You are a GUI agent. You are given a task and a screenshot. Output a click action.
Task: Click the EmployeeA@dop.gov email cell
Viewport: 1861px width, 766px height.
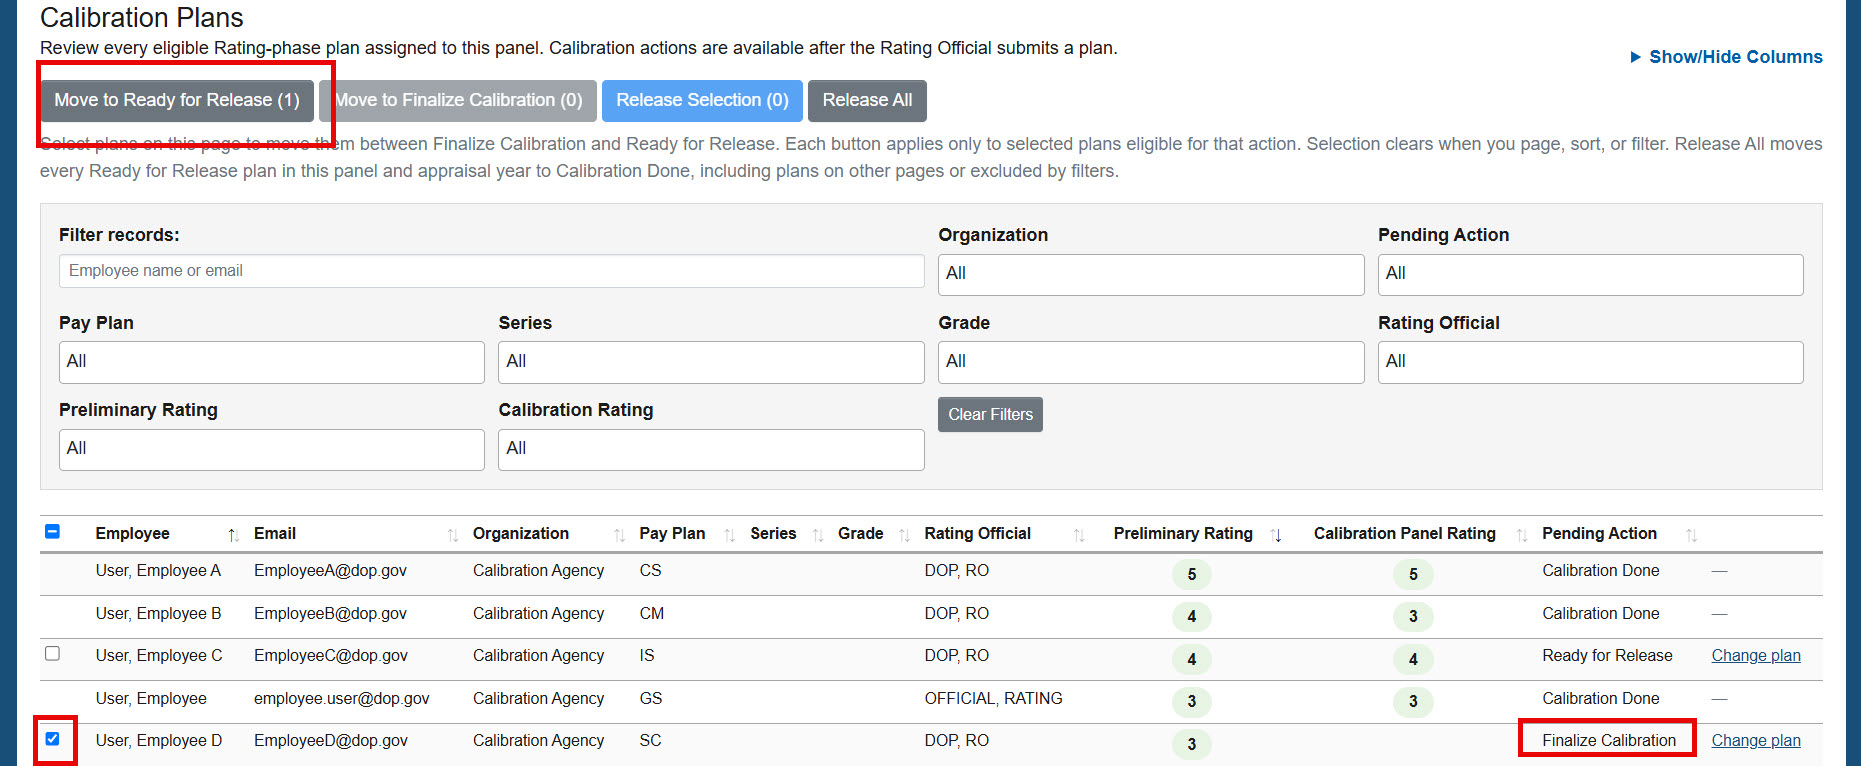click(330, 571)
